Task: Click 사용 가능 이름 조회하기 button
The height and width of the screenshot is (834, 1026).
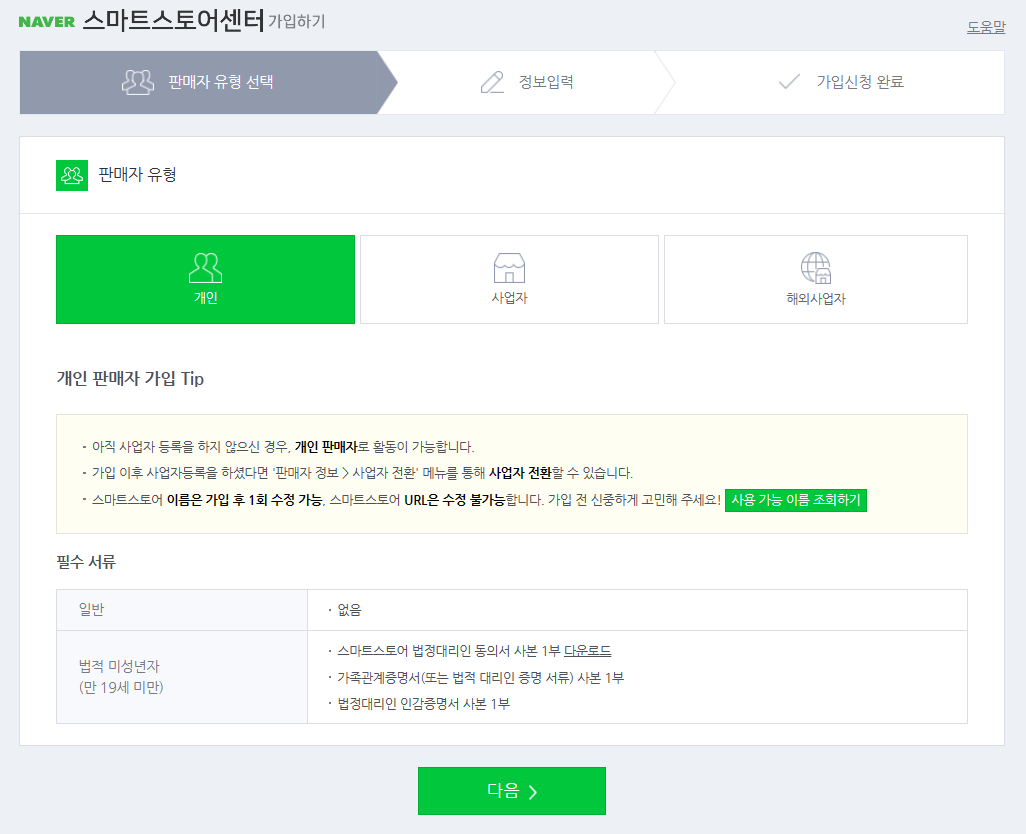Action: coord(796,500)
